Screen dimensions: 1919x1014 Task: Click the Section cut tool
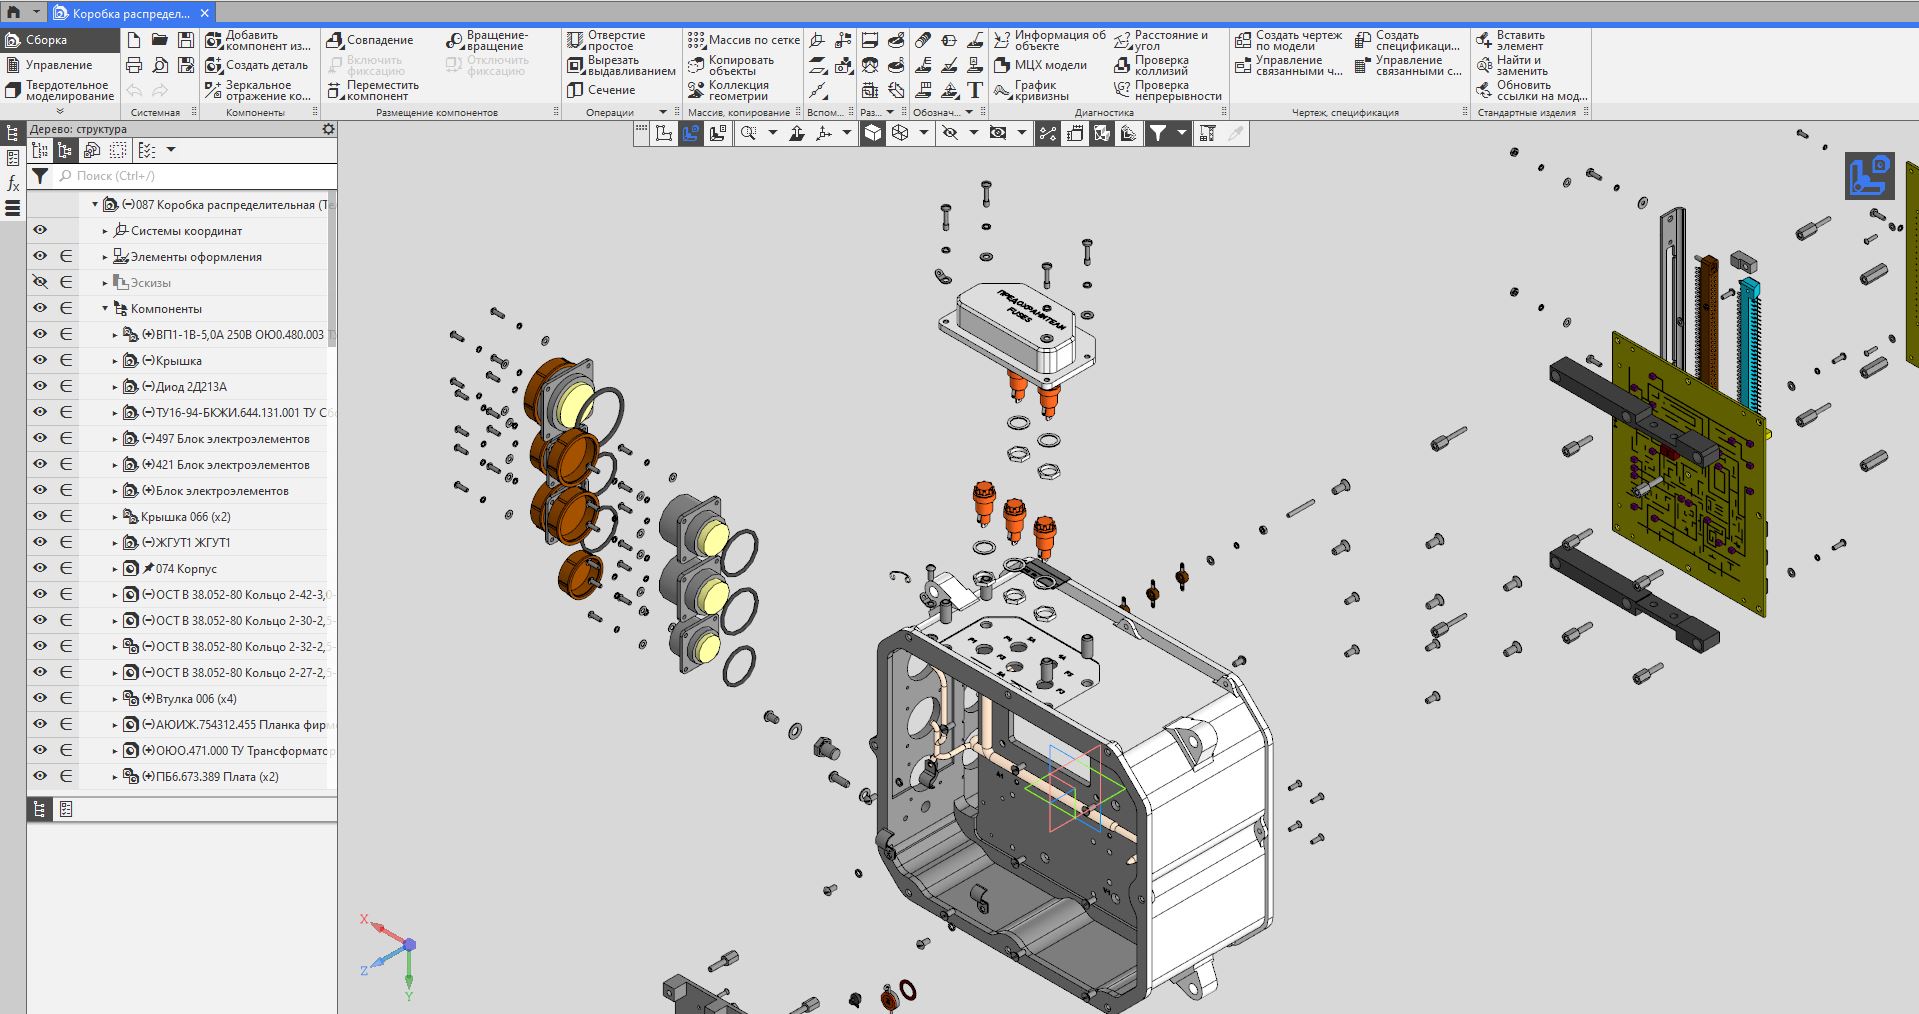point(575,90)
